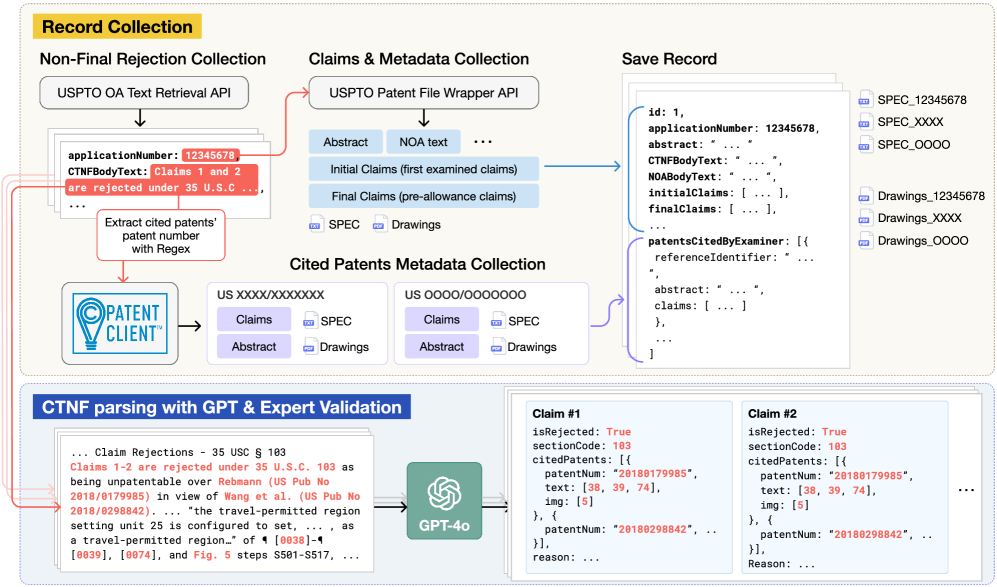Click SPEC icon in US XXXX/XXXXXXX card

tap(310, 321)
